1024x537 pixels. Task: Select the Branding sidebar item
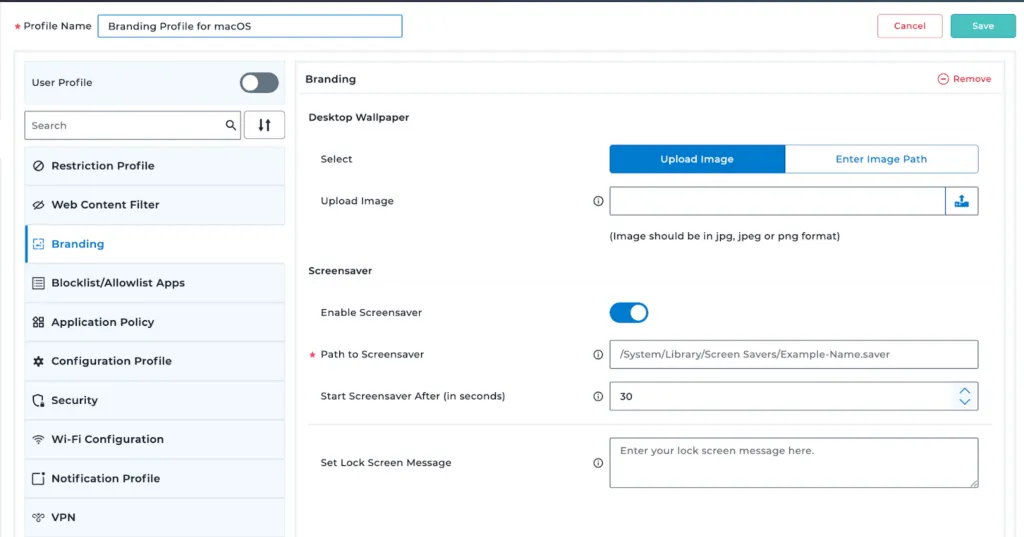[155, 244]
